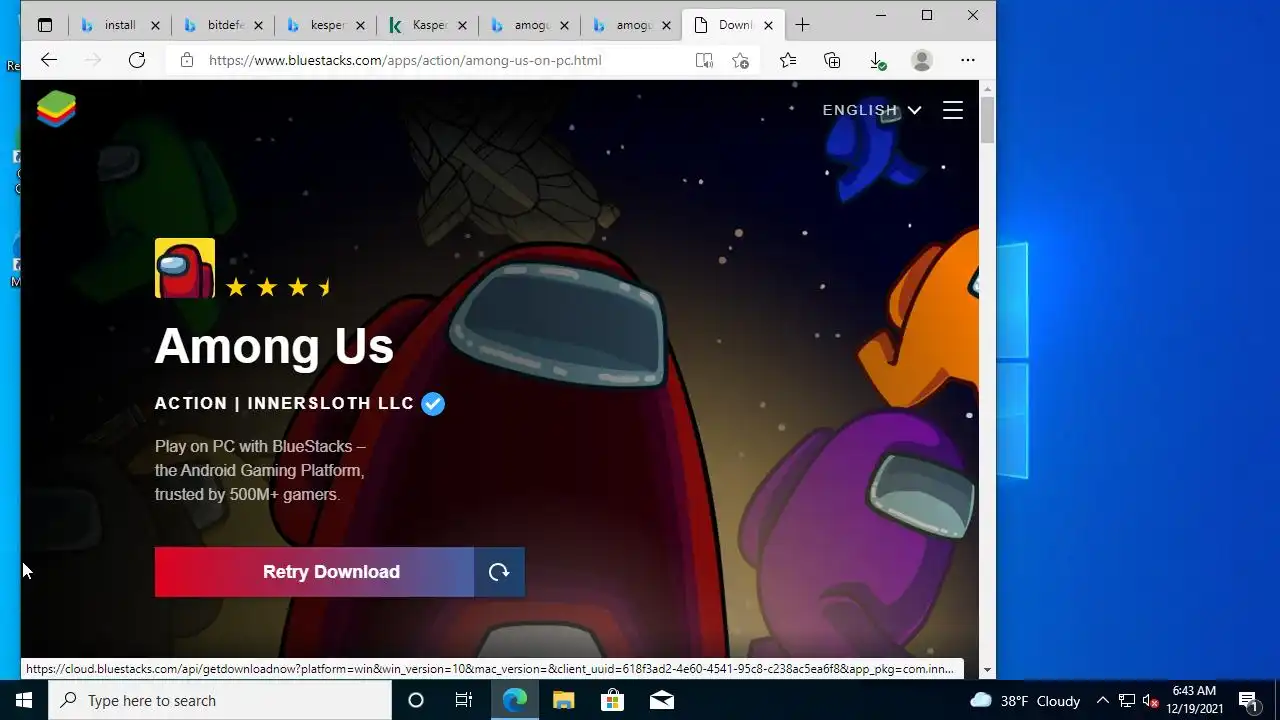Open the tab actions menu icon
Viewport: 1280px width, 720px height.
[x=45, y=25]
